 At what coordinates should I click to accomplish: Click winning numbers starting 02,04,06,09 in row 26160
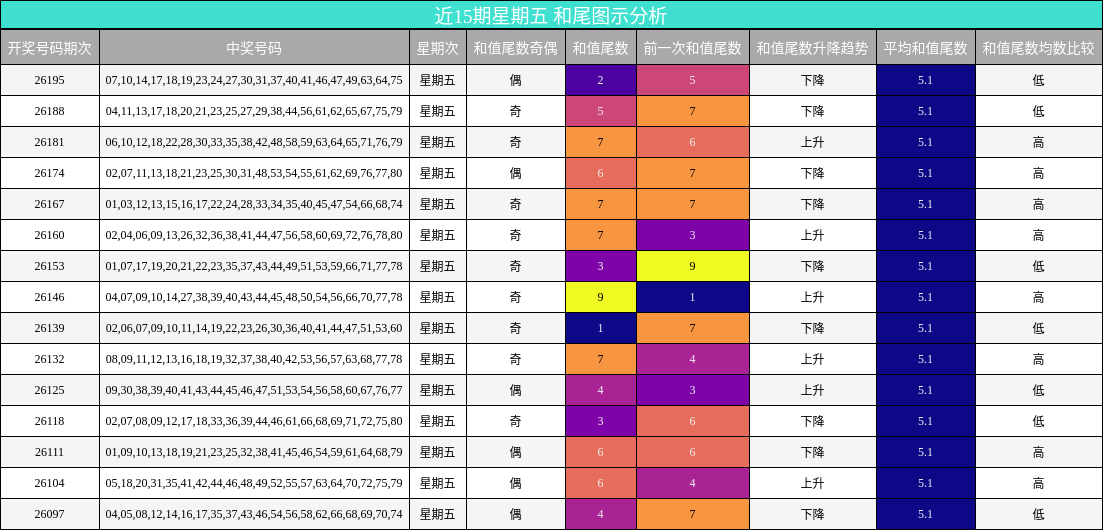255,235
